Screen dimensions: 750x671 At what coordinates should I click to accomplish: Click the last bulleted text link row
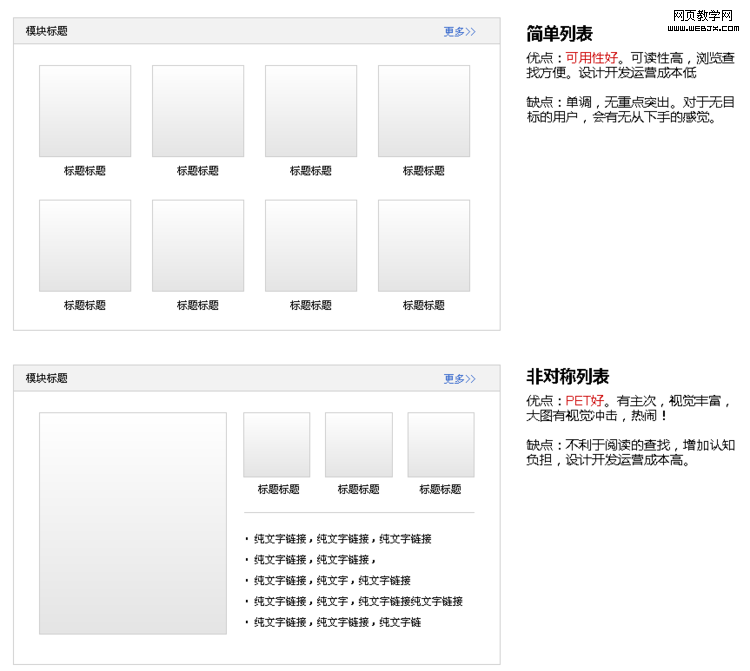point(337,623)
